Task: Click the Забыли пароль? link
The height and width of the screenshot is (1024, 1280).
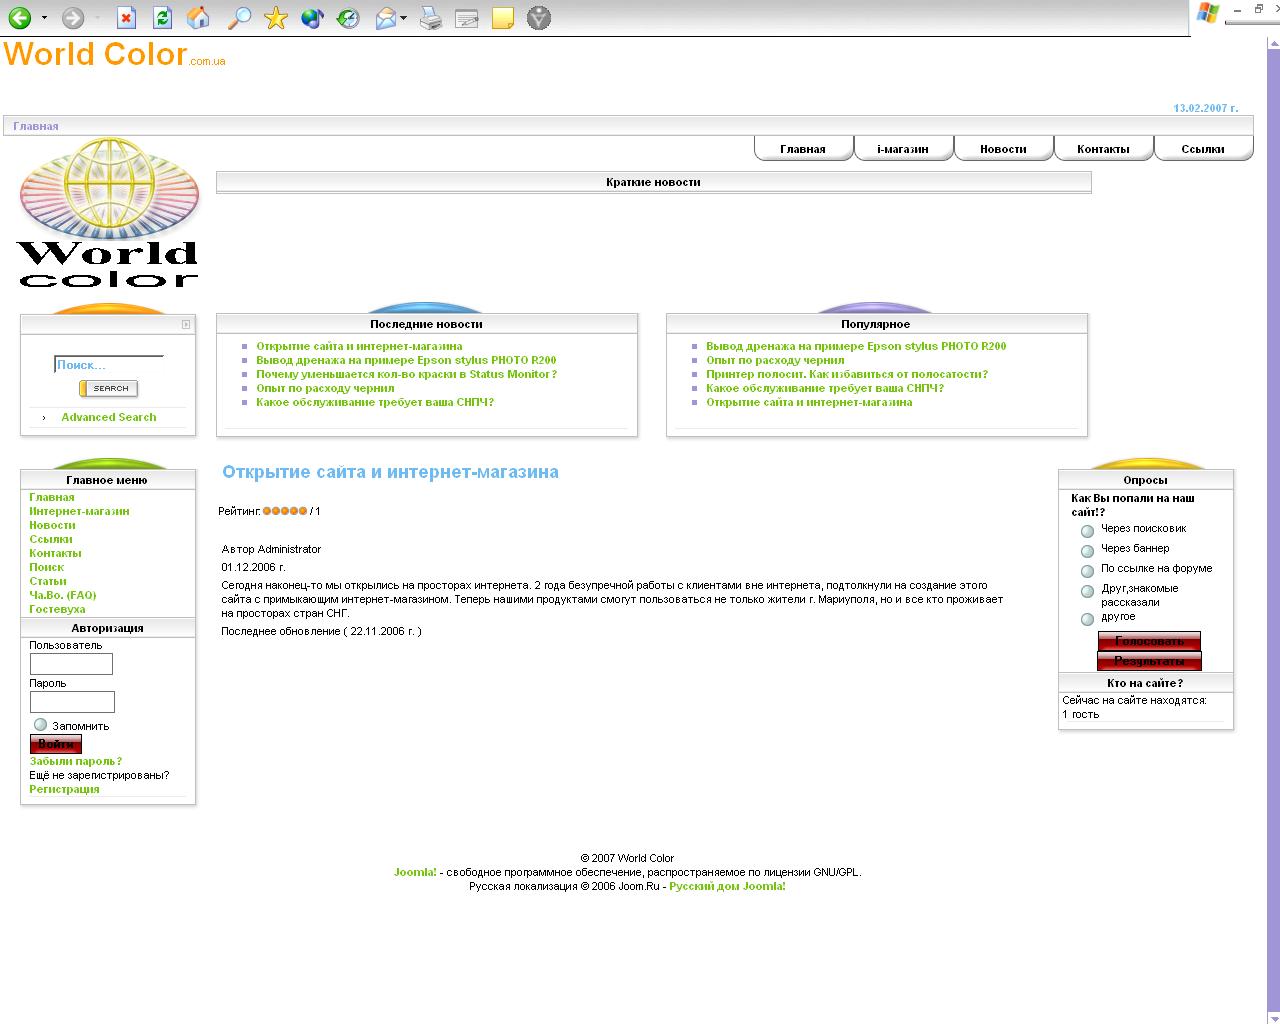Action: pyautogui.click(x=76, y=761)
